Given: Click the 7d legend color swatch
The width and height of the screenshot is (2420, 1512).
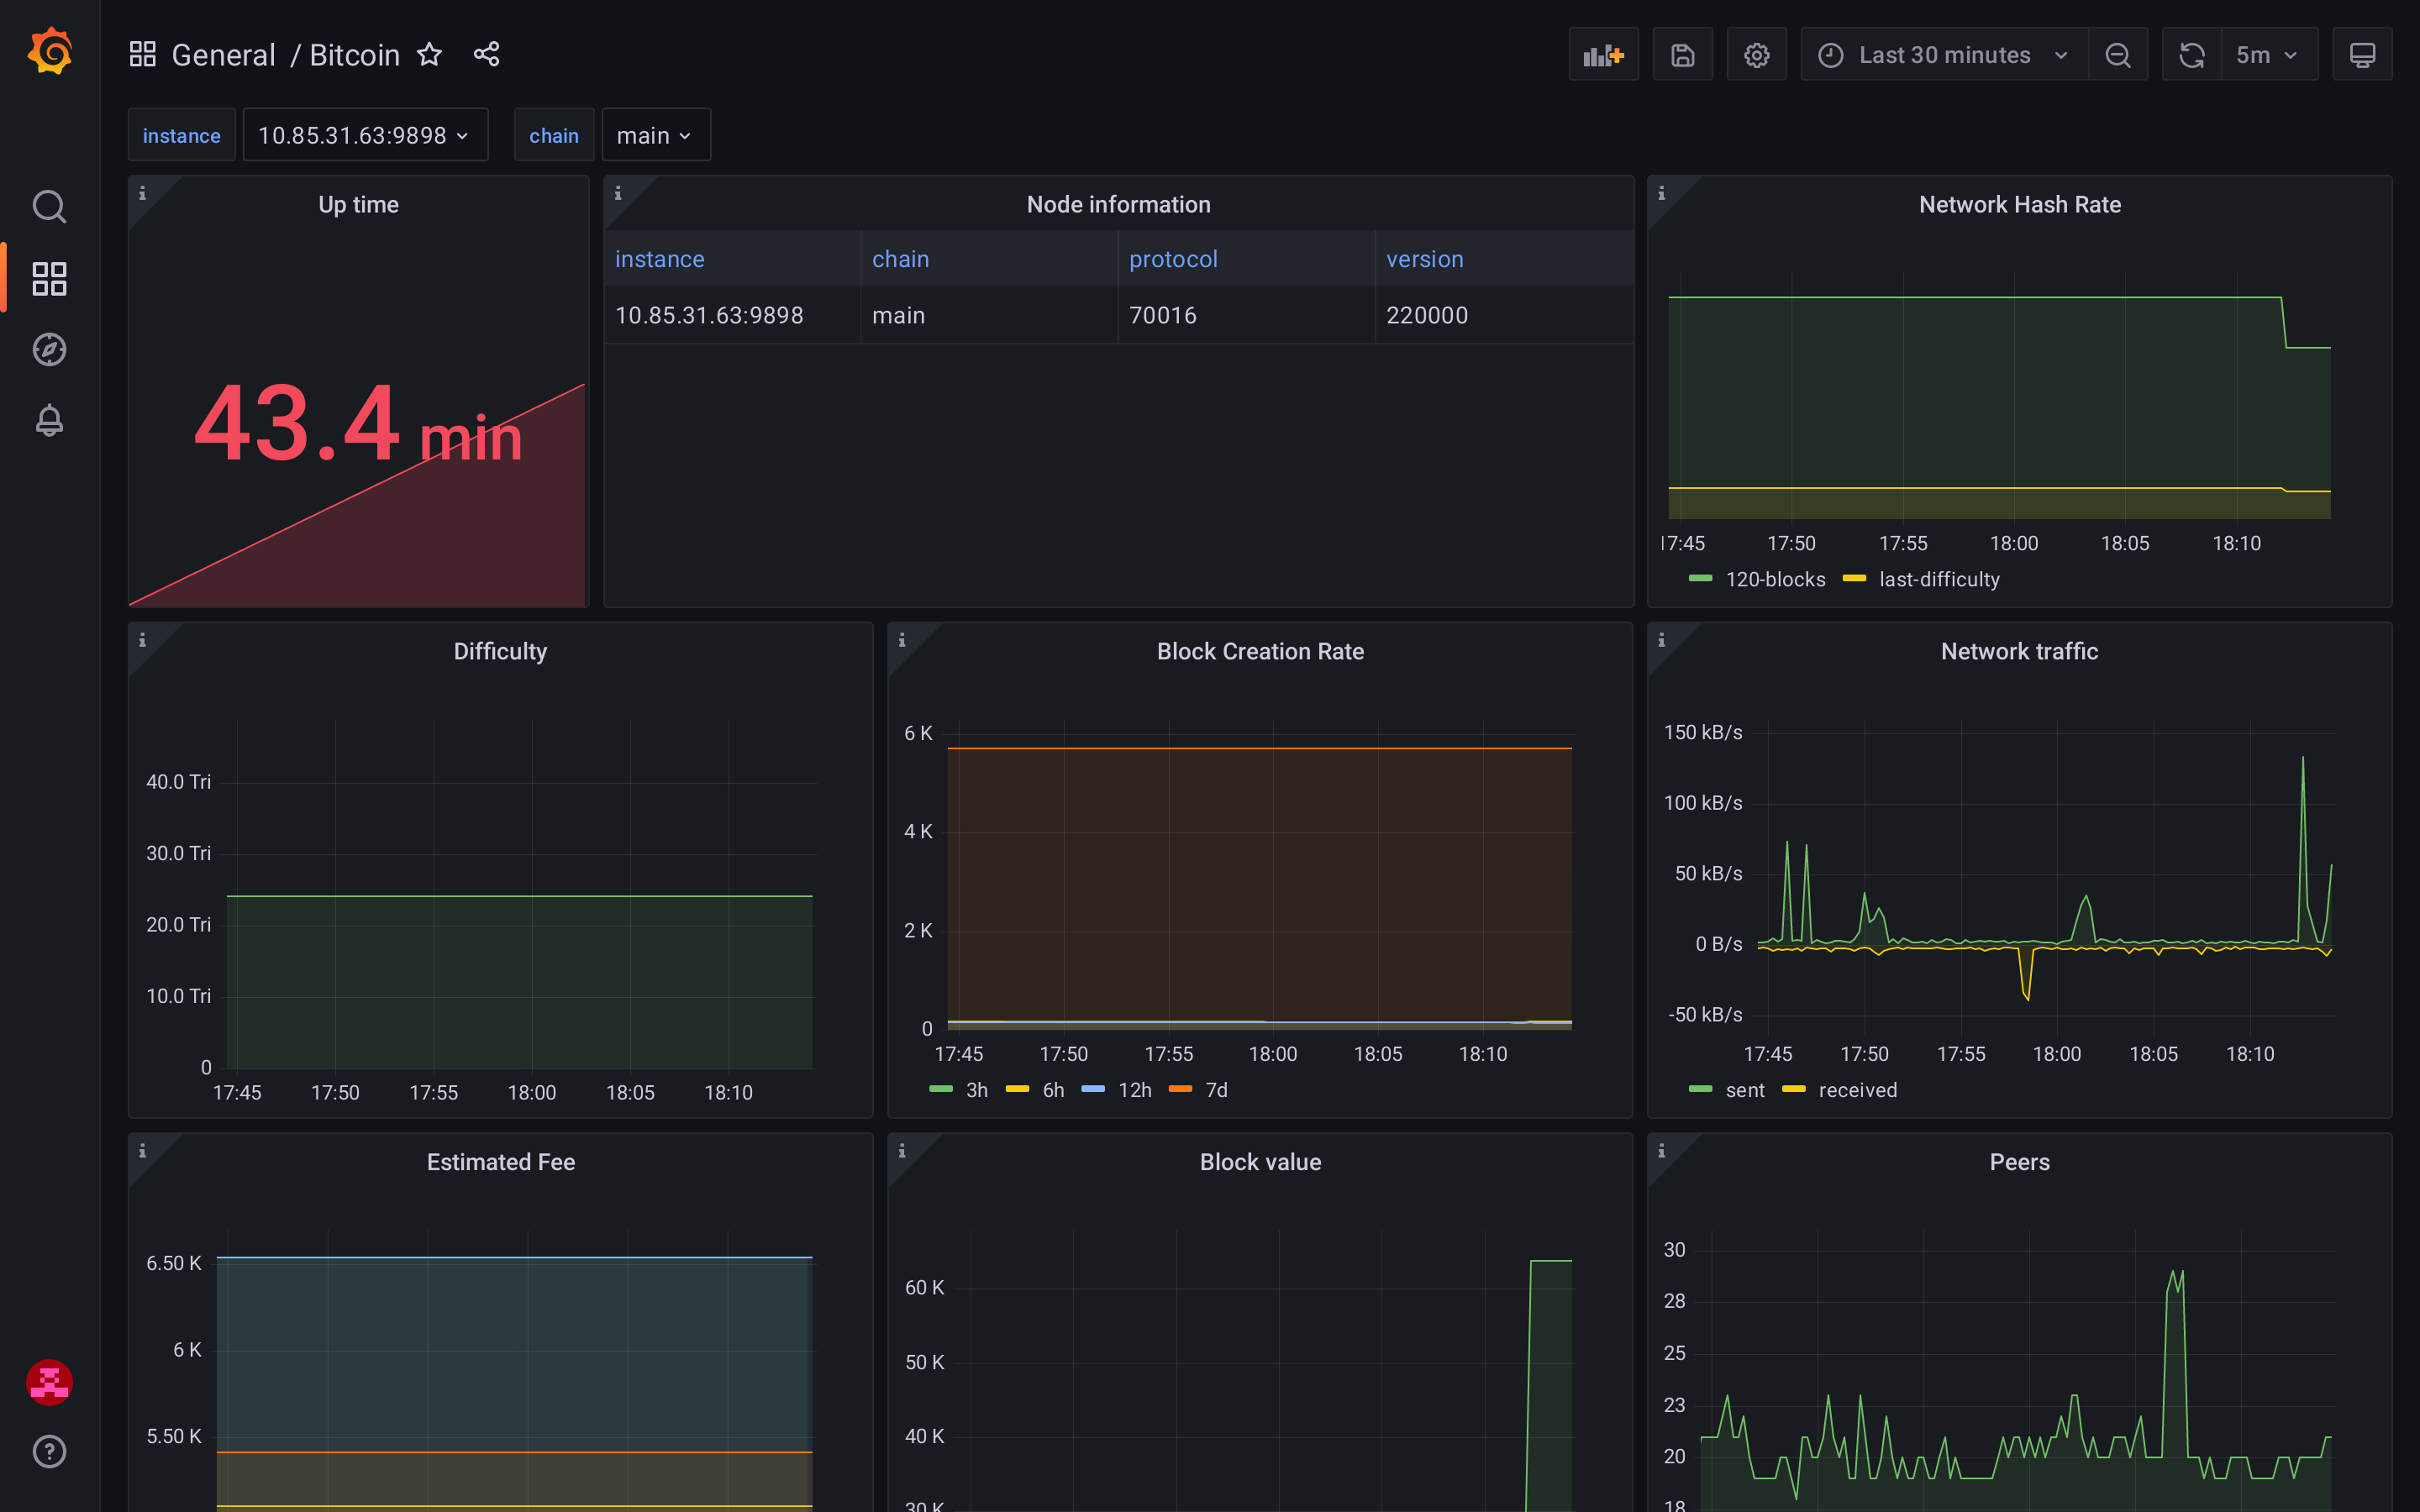Looking at the screenshot, I should click(x=1180, y=1090).
